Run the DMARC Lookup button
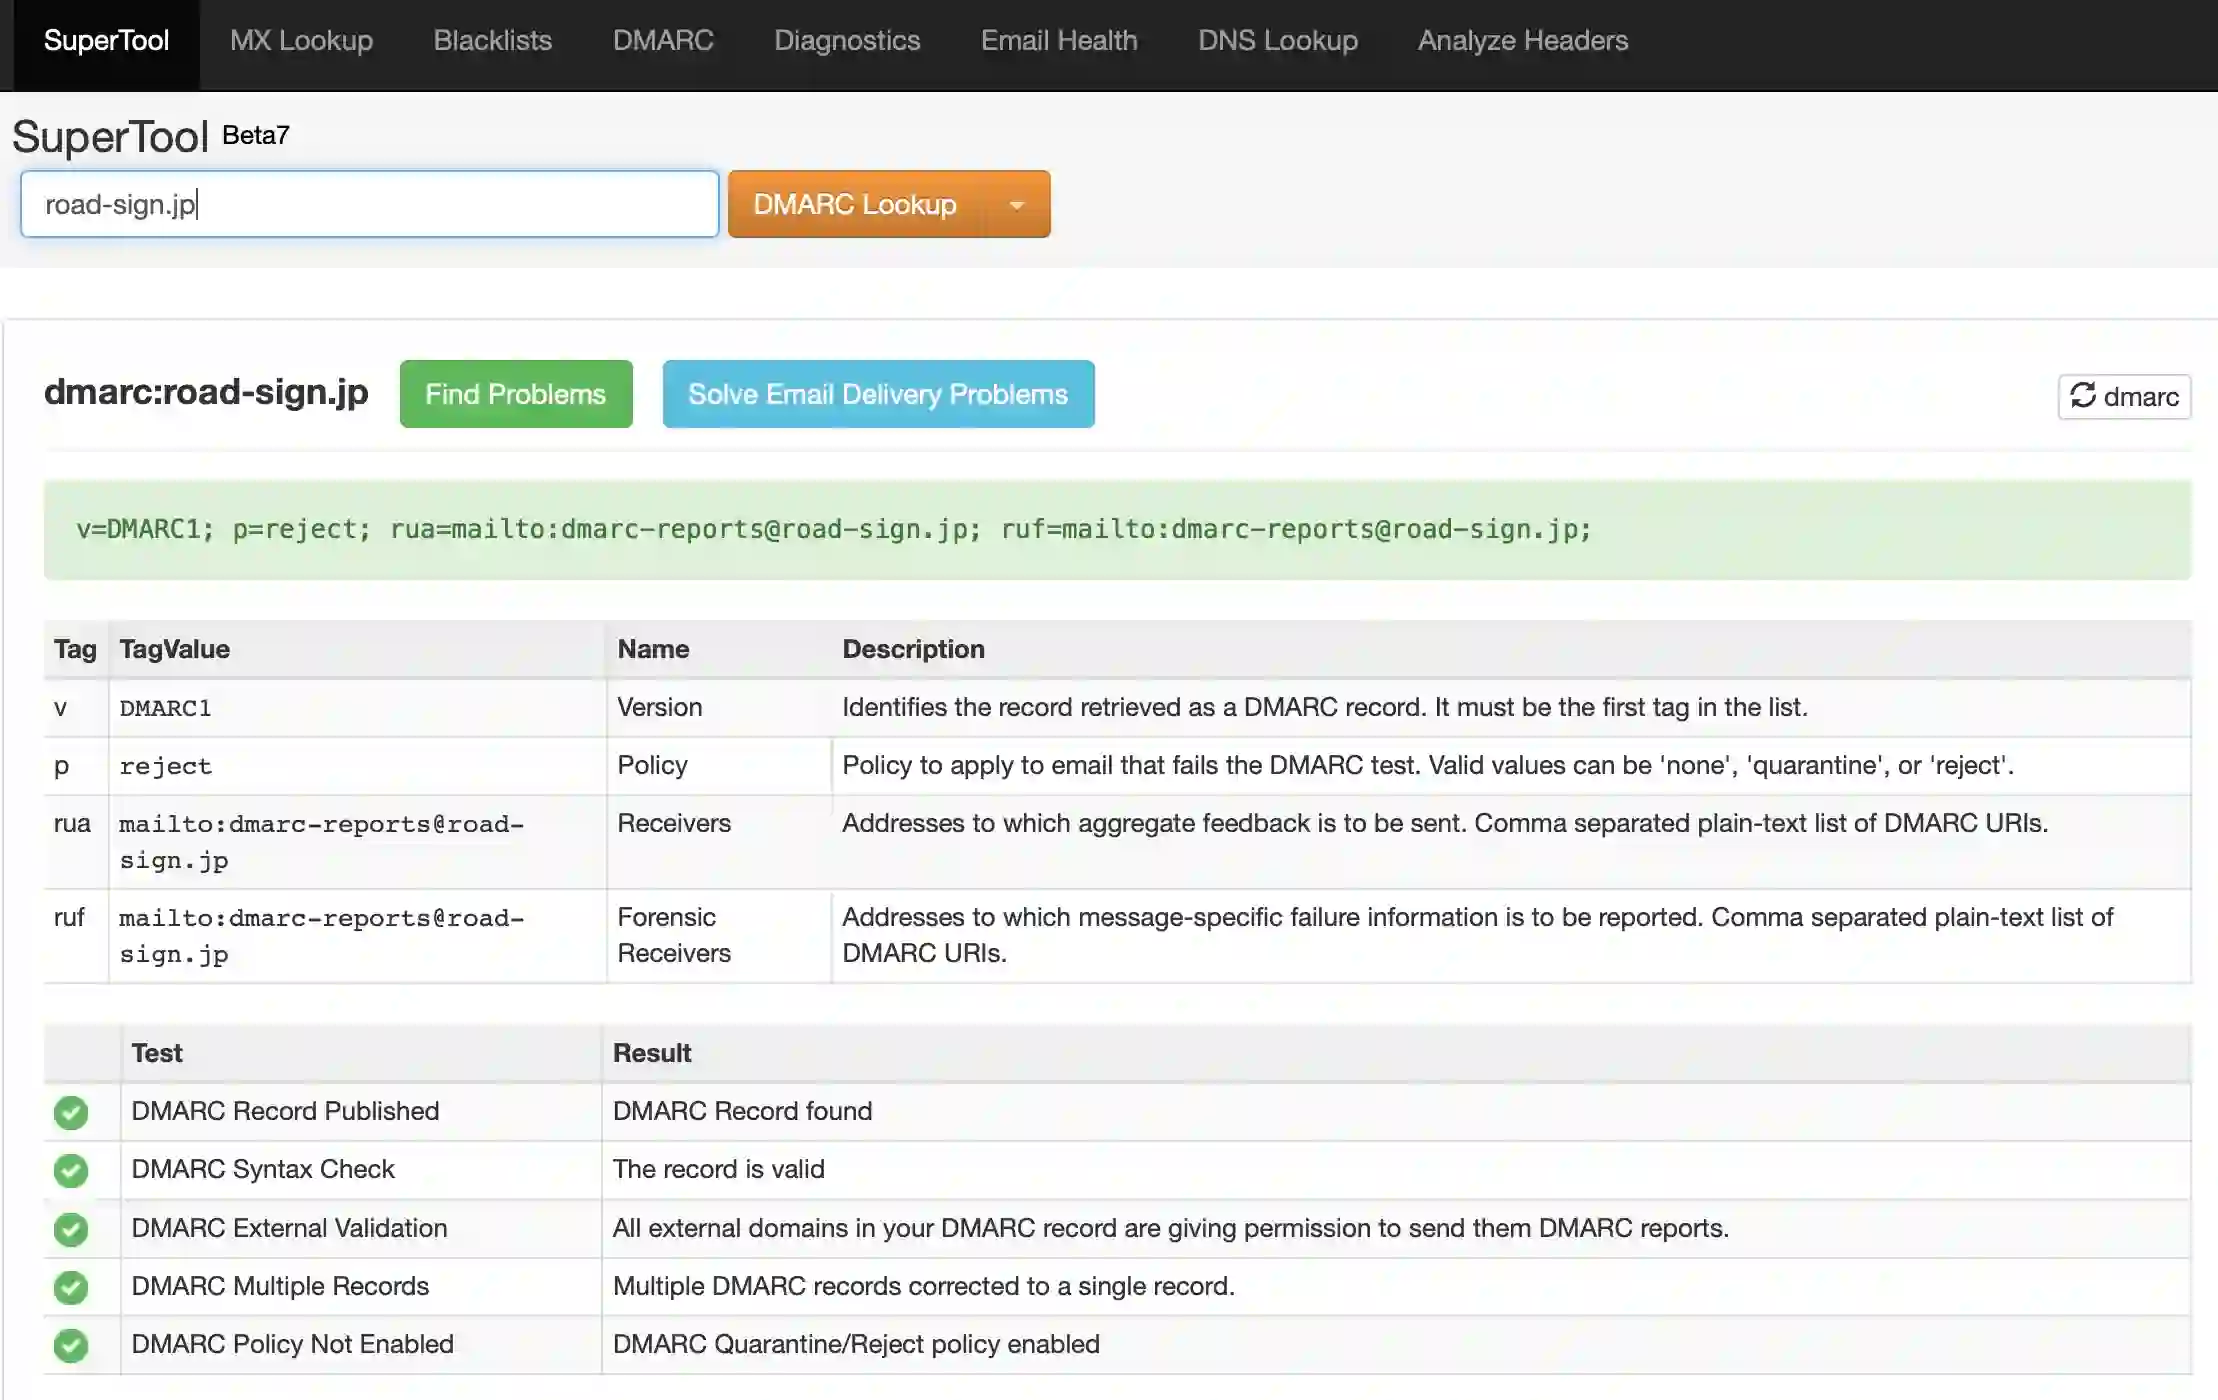The width and height of the screenshot is (2218, 1400). [x=856, y=204]
